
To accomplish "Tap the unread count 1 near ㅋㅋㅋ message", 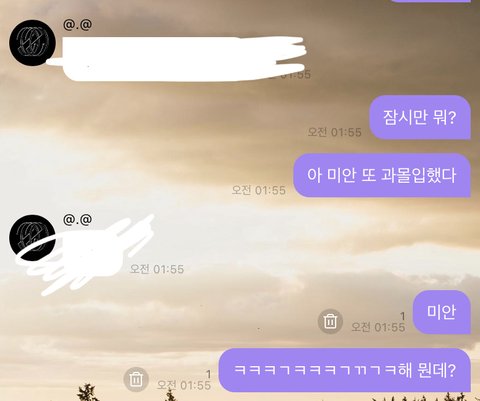I will tap(208, 374).
